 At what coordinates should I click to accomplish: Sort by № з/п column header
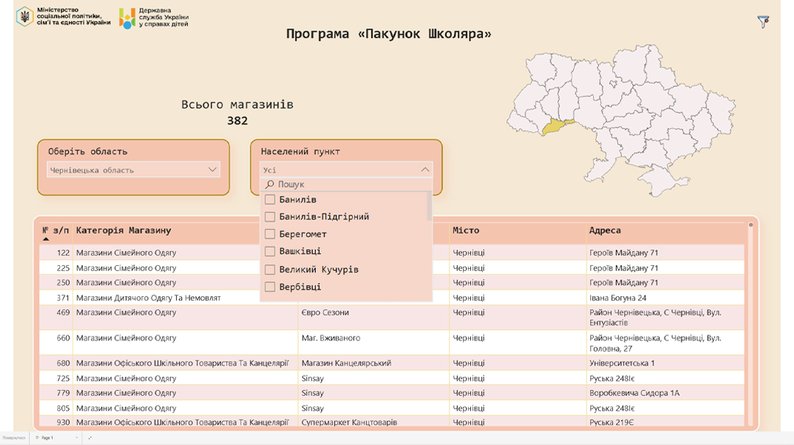tap(55, 230)
